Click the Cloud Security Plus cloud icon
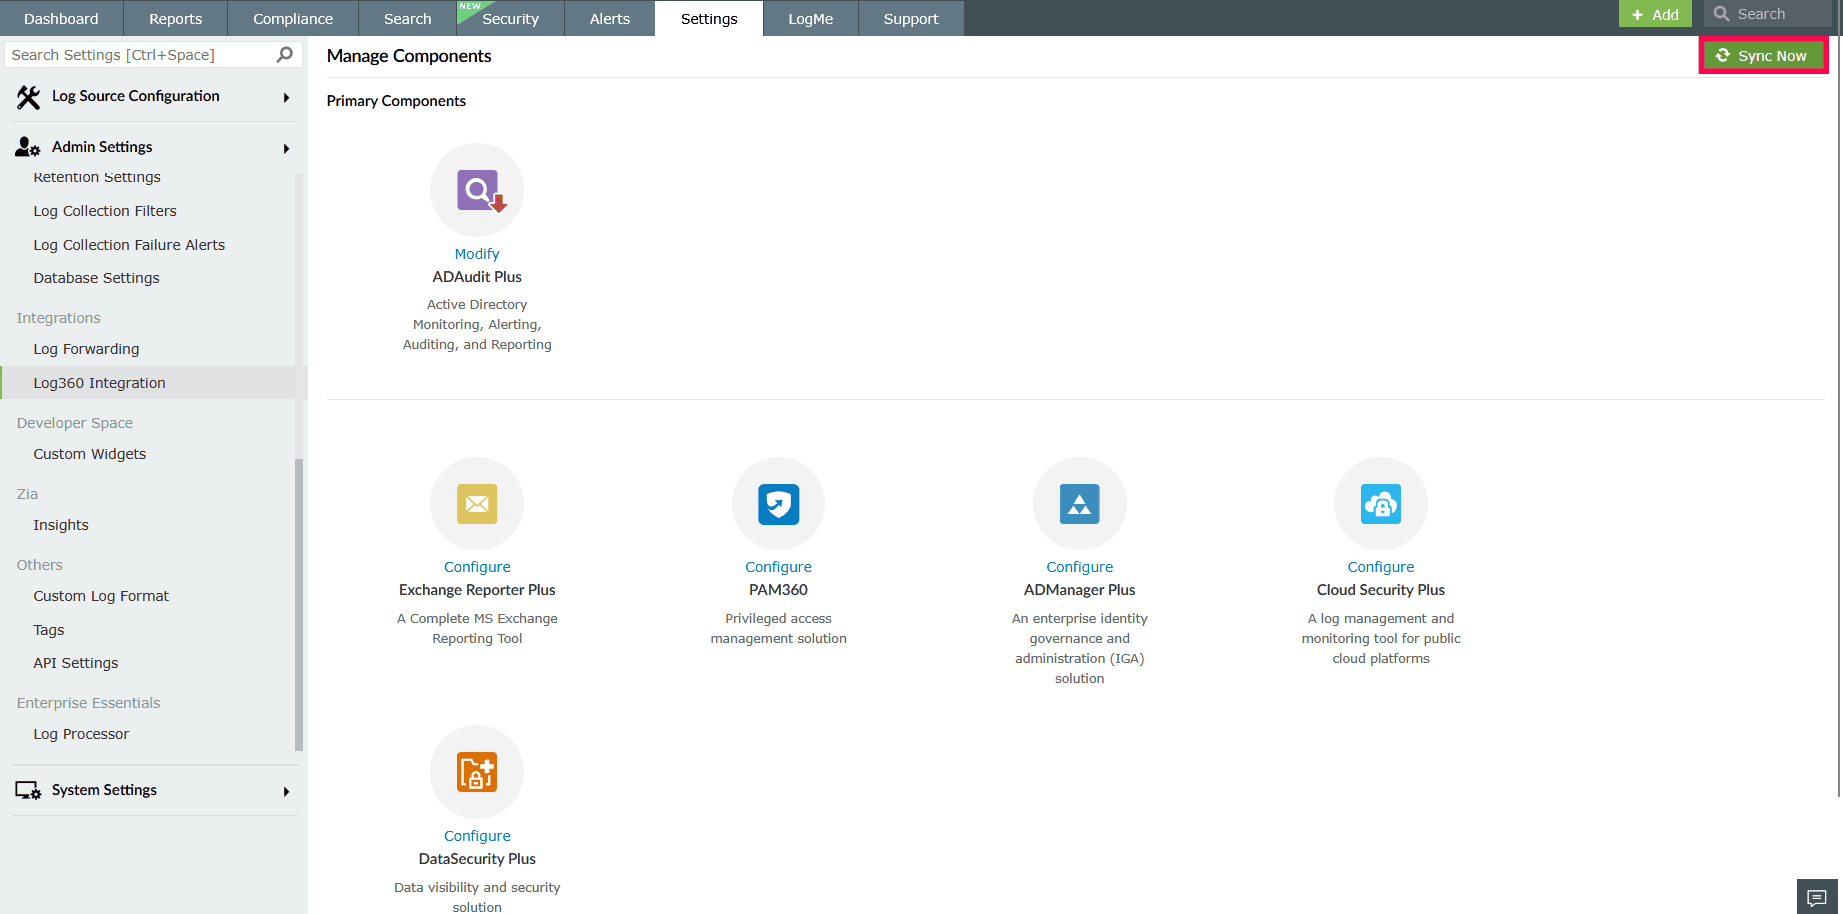The height and width of the screenshot is (914, 1843). (1380, 504)
